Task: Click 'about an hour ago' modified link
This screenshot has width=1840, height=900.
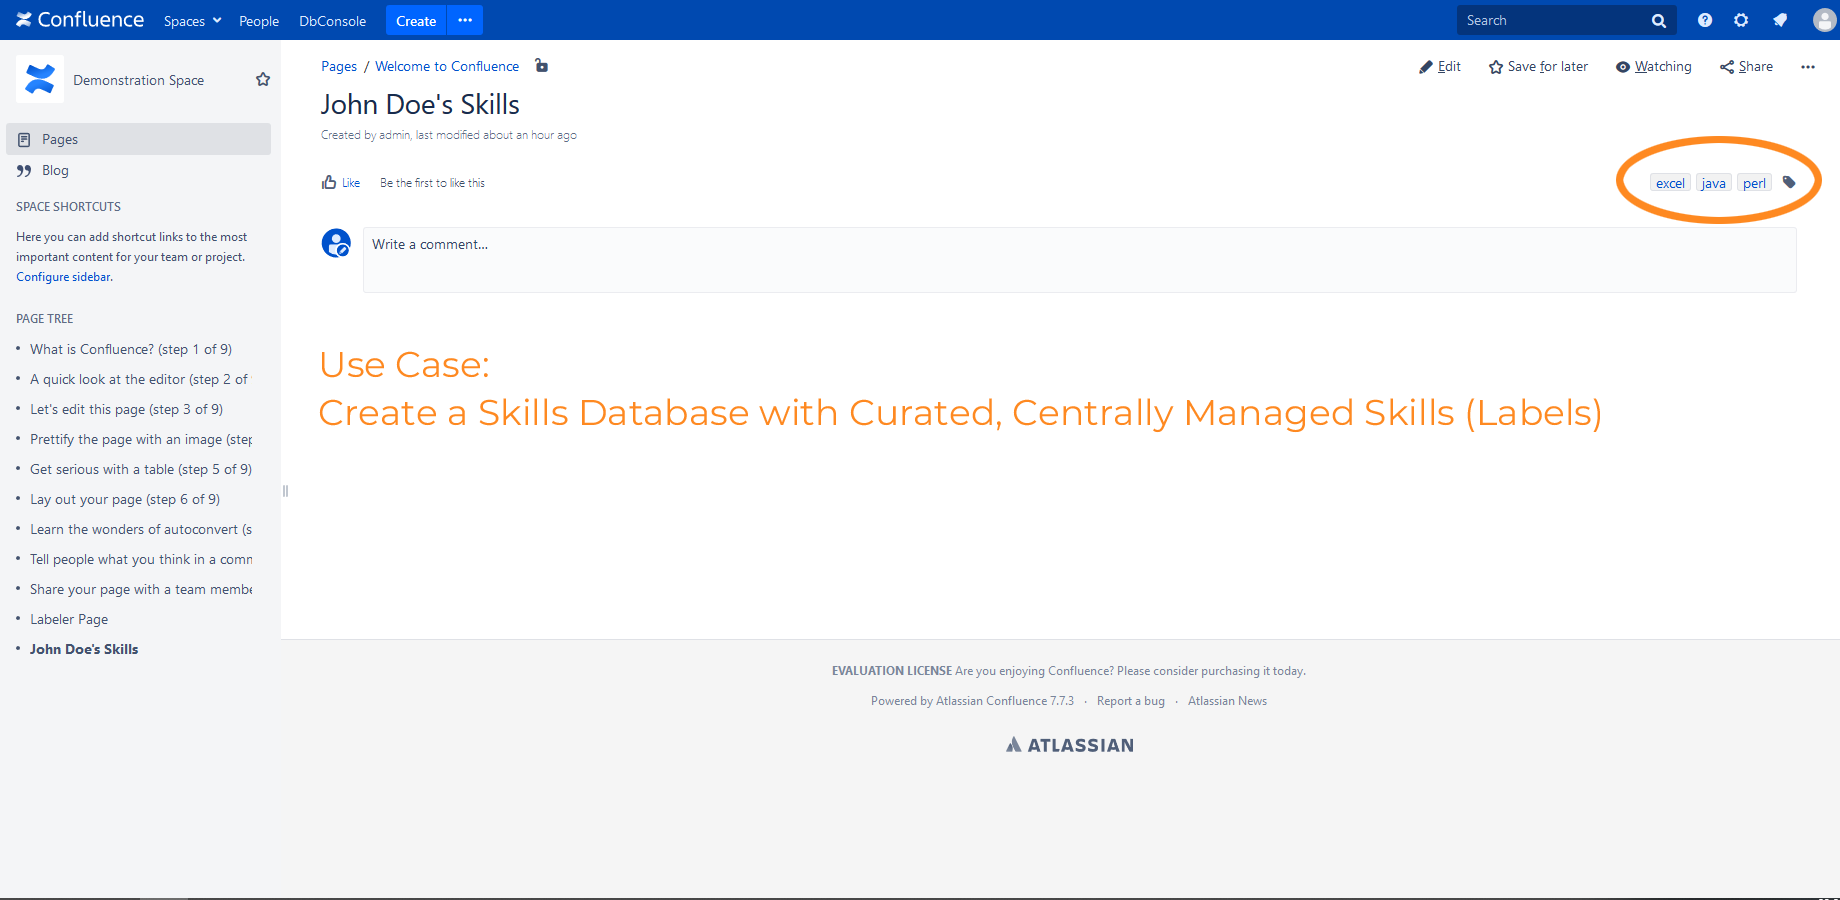Action: point(530,135)
